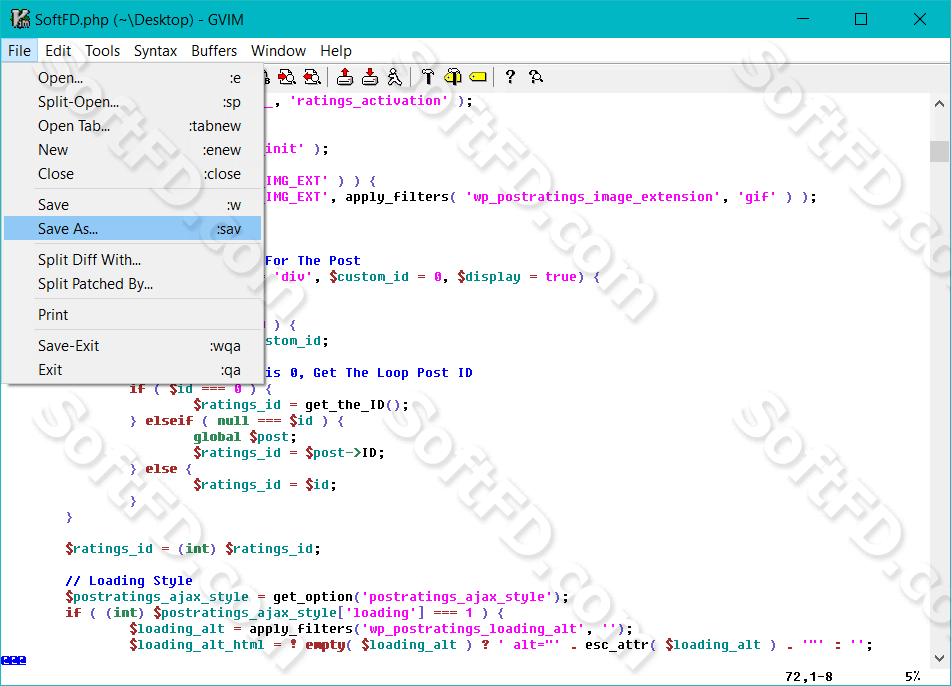Image resolution: width=951 pixels, height=686 pixels.
Task: Choose Split Diff With... entry
Action: [133, 260]
